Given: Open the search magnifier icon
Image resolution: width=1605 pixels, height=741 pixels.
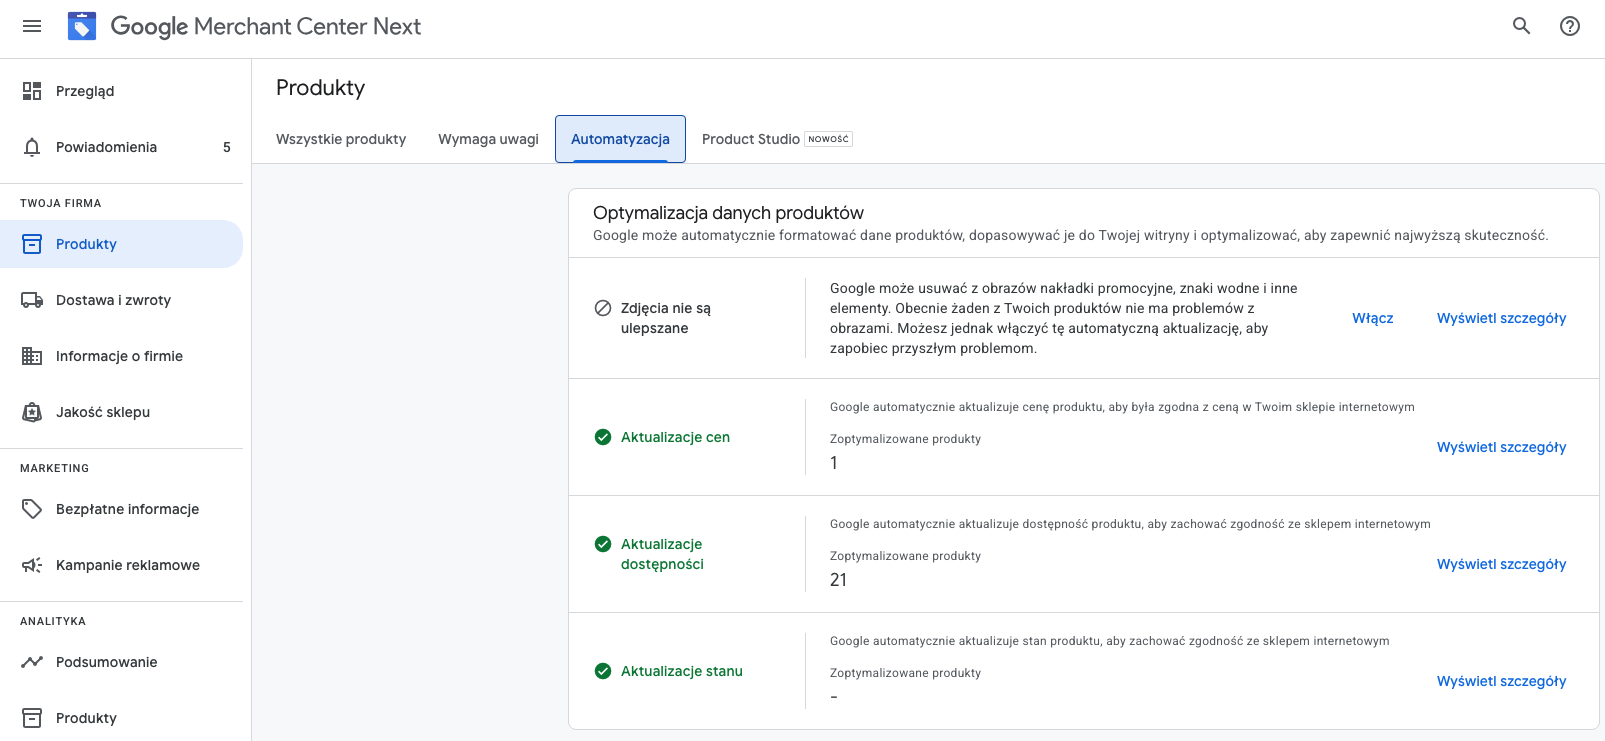Looking at the screenshot, I should (1521, 26).
